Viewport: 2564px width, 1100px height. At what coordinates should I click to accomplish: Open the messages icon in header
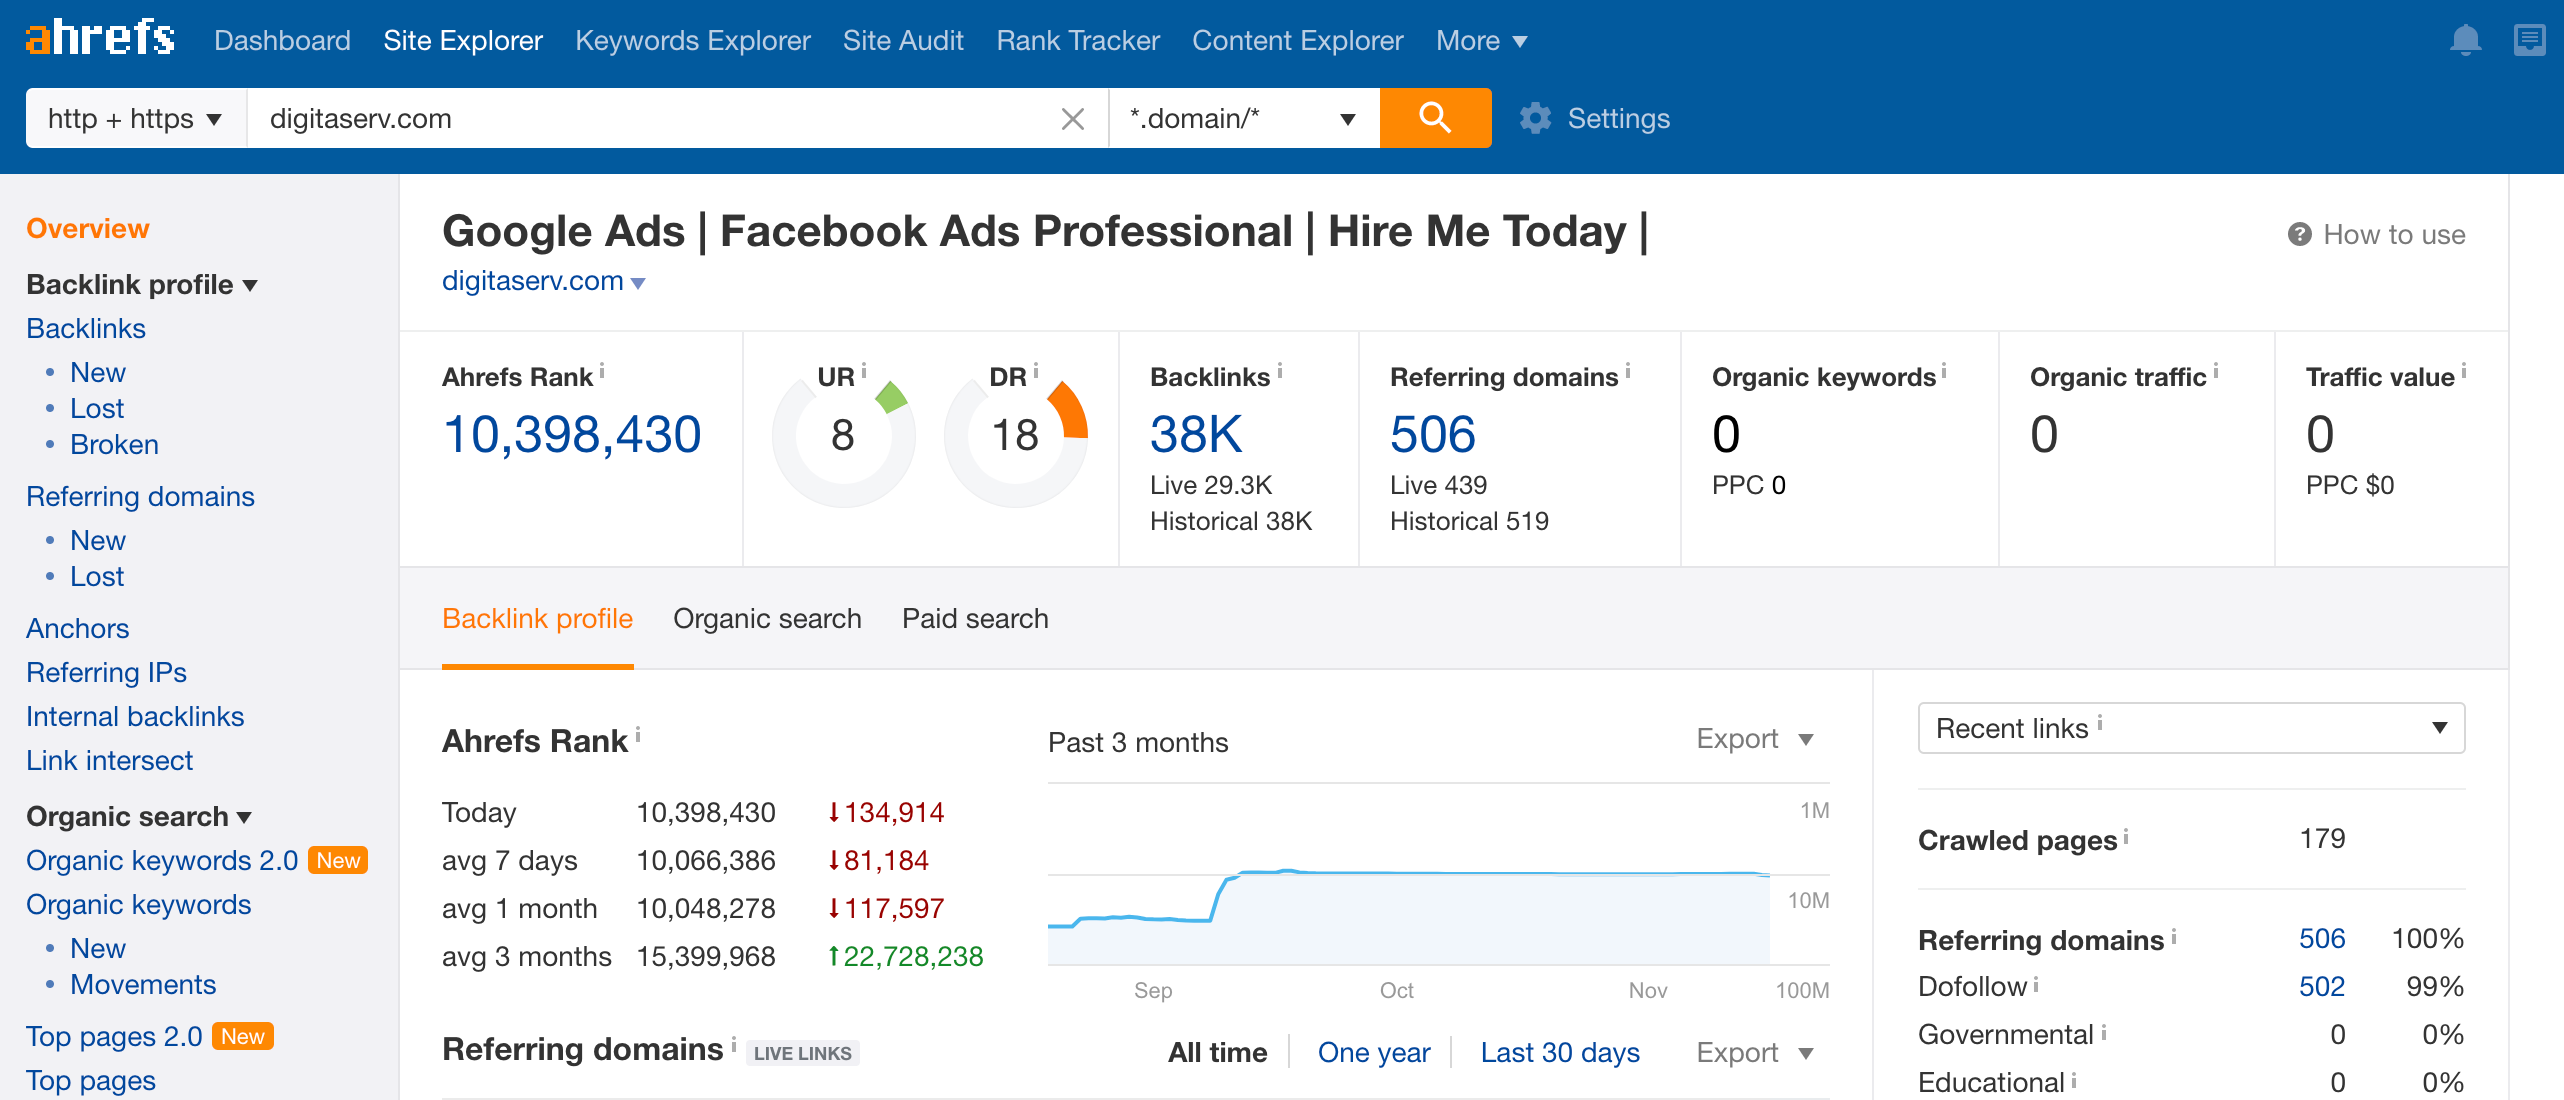[2529, 40]
